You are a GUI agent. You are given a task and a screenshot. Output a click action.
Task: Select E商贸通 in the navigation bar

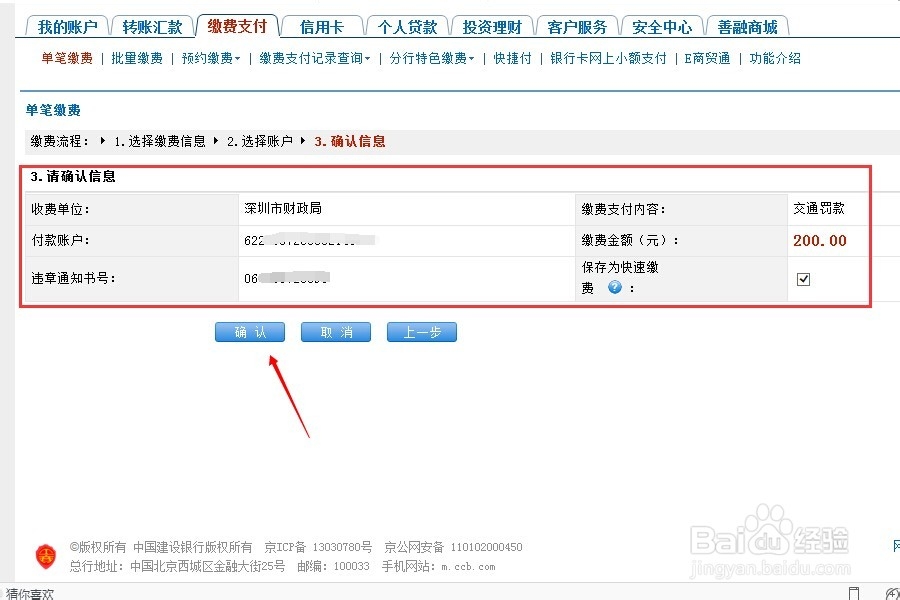706,59
